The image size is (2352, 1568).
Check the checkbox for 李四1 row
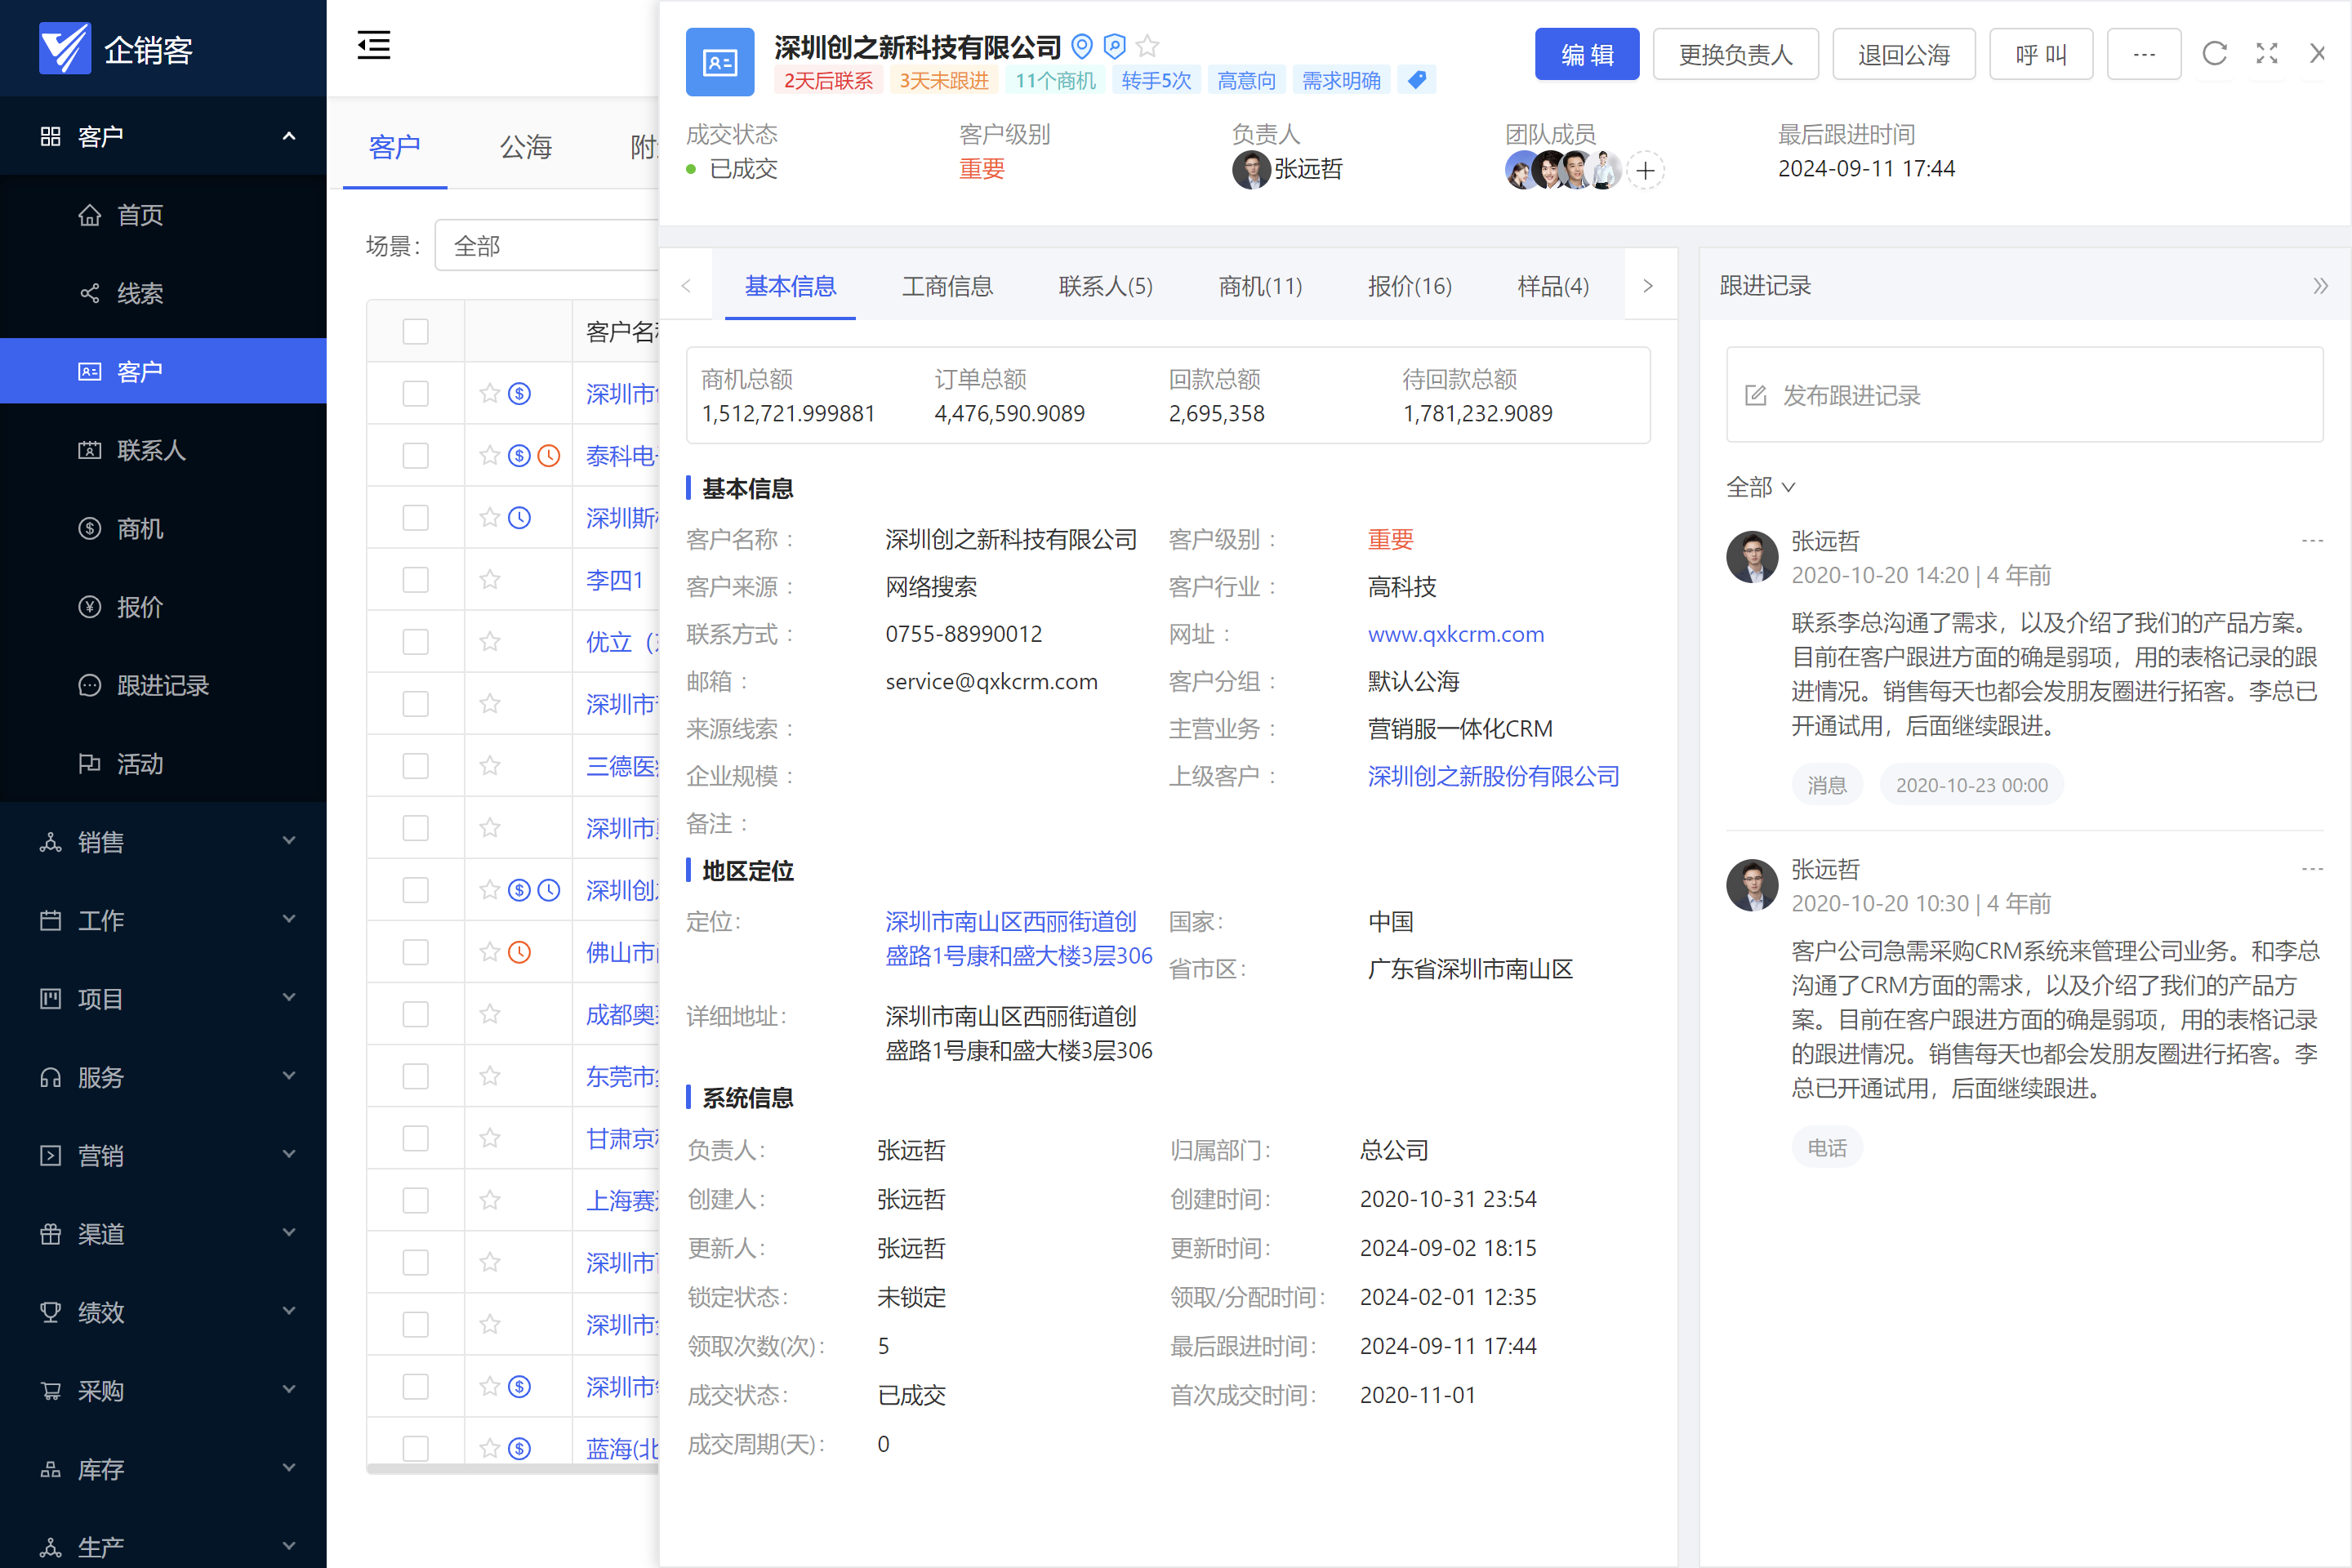[x=415, y=580]
